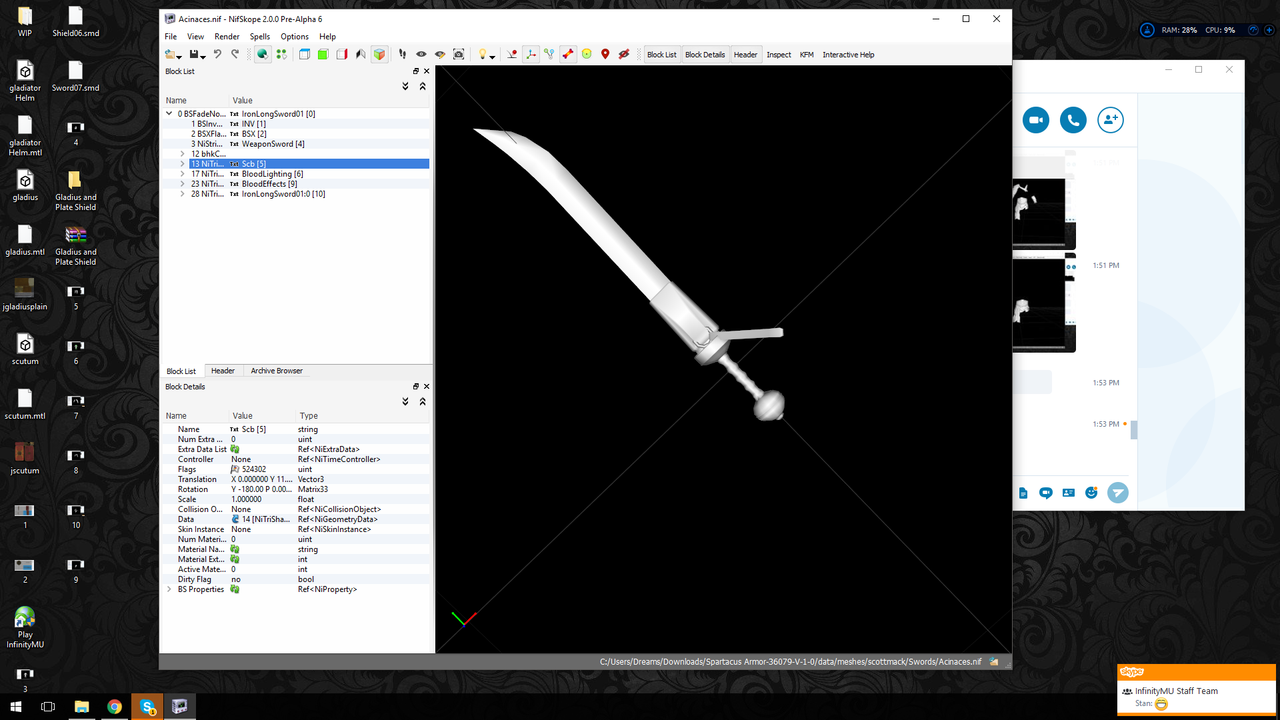1280x720 pixels.
Task: Expand the IronLongSword01:0 [10] tree row
Action: pyautogui.click(x=182, y=194)
